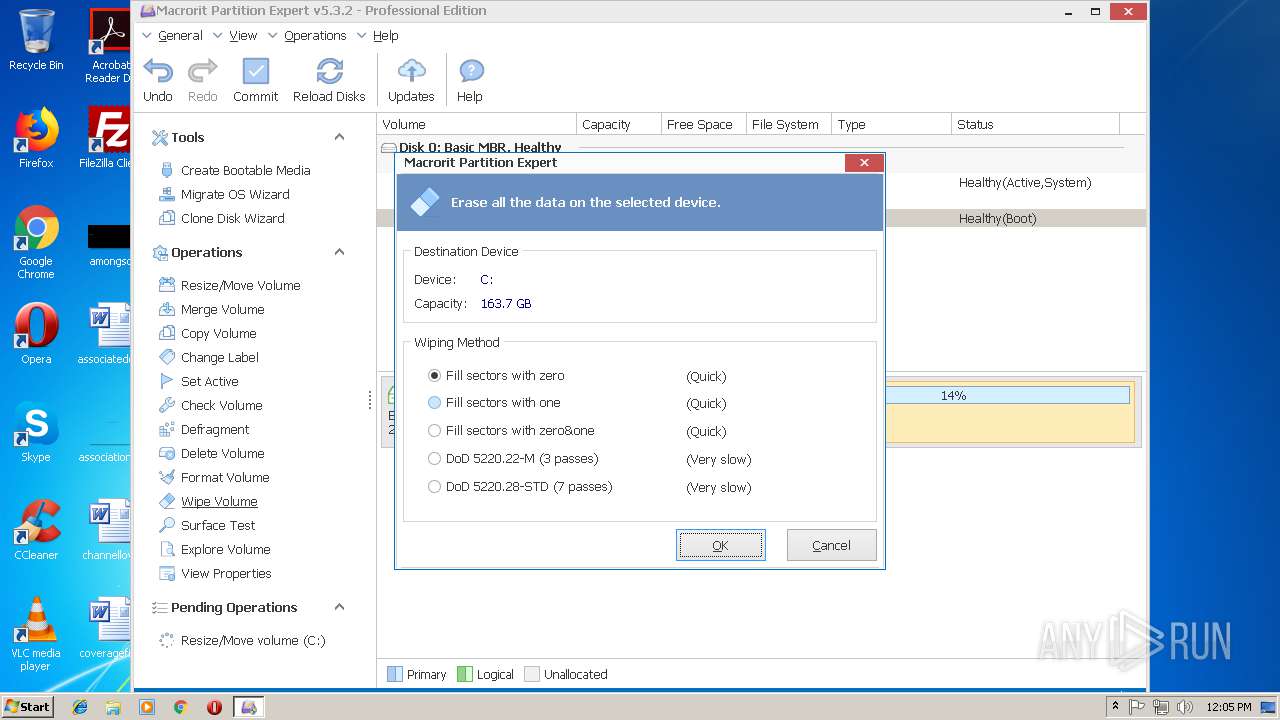Click the Resize/Move Volume icon
1280x720 pixels.
[167, 285]
